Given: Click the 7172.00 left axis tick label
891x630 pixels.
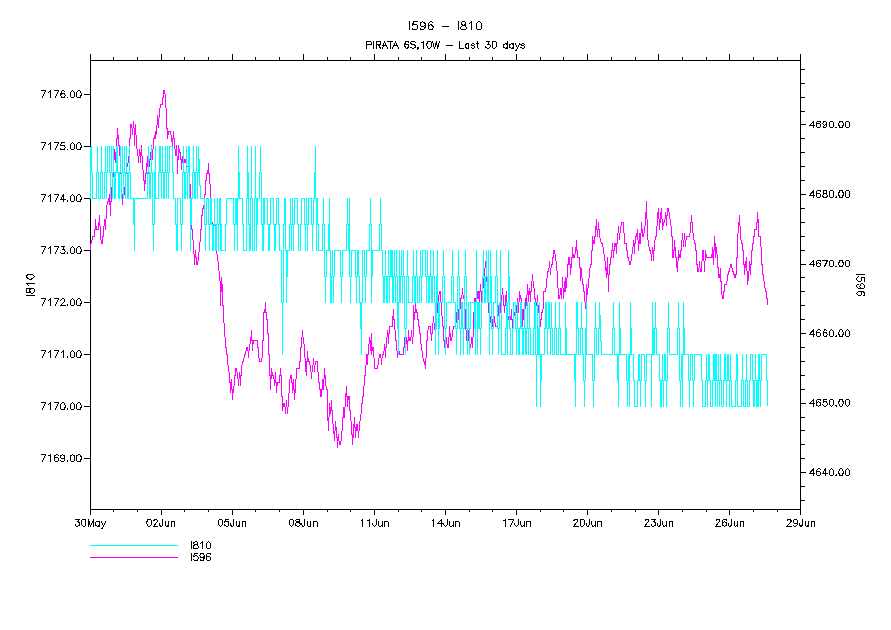Looking at the screenshot, I should pos(60,302).
